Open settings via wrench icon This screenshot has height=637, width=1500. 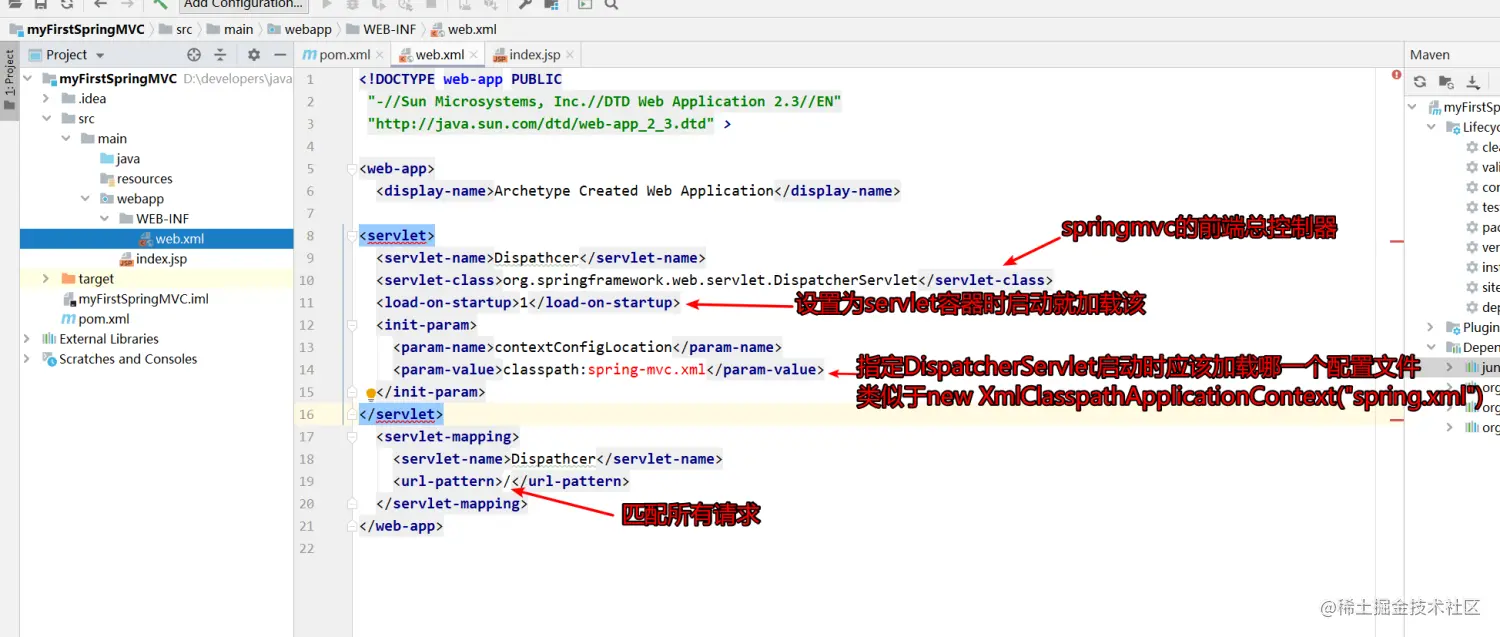(525, 5)
